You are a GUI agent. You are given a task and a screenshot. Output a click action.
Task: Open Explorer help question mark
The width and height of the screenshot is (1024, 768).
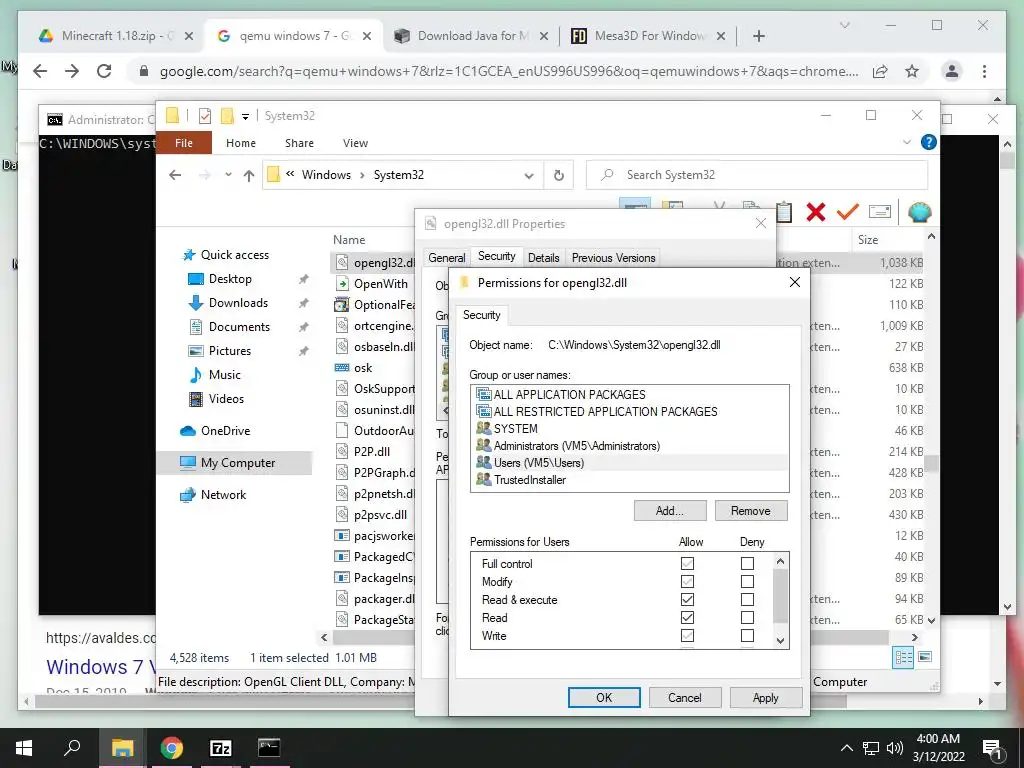click(x=928, y=142)
